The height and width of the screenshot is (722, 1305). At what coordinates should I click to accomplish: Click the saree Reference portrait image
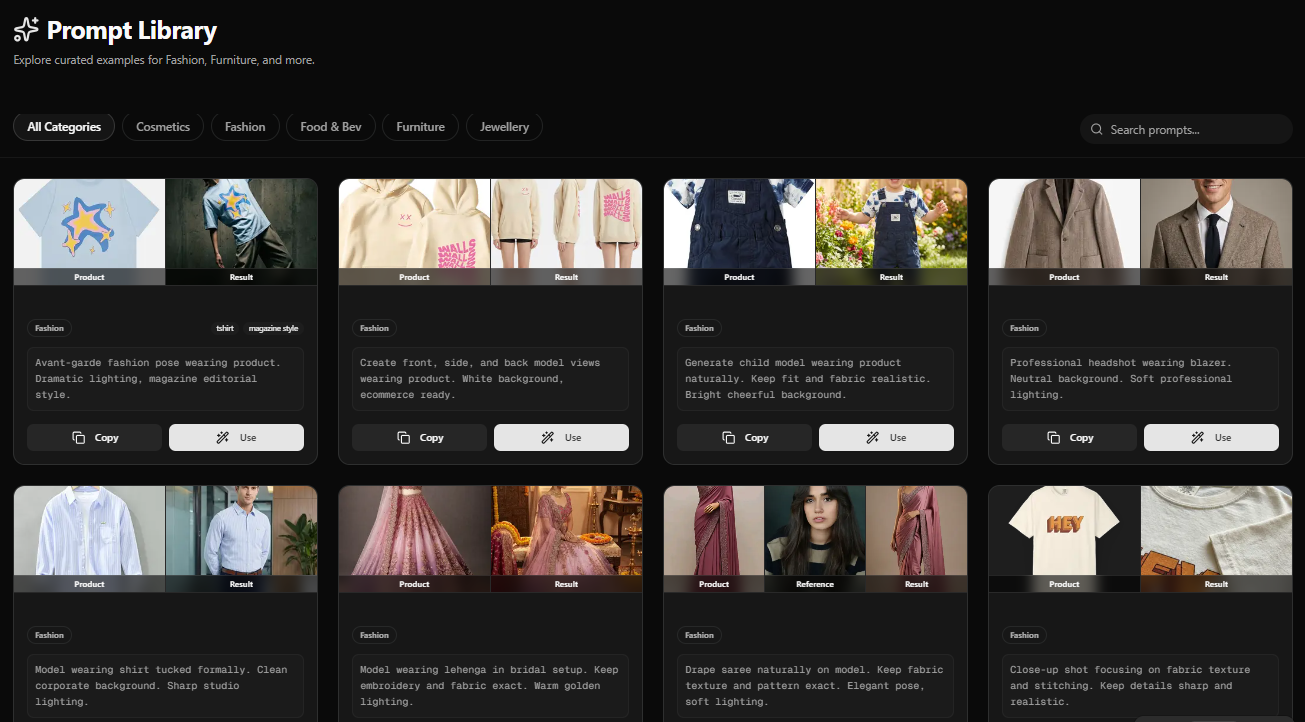coord(815,531)
